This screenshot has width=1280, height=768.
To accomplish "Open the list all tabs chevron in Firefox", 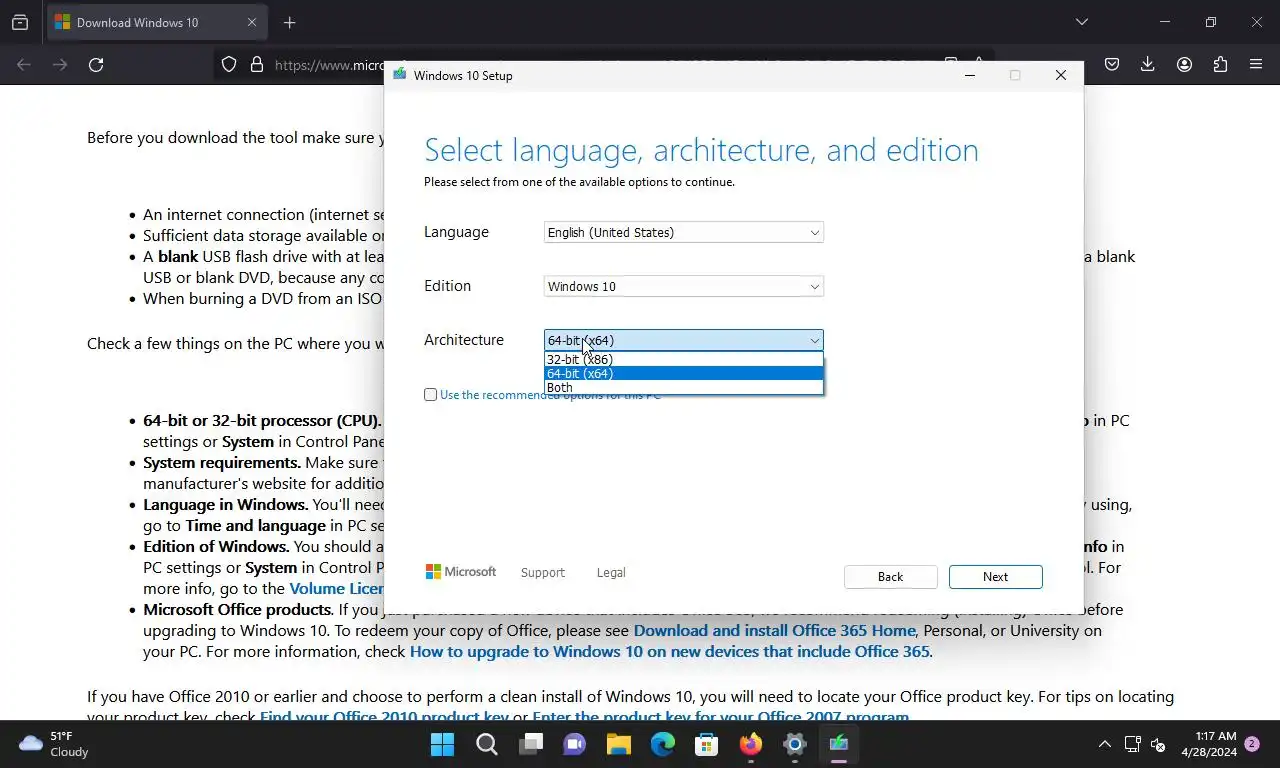I will click(x=1081, y=22).
